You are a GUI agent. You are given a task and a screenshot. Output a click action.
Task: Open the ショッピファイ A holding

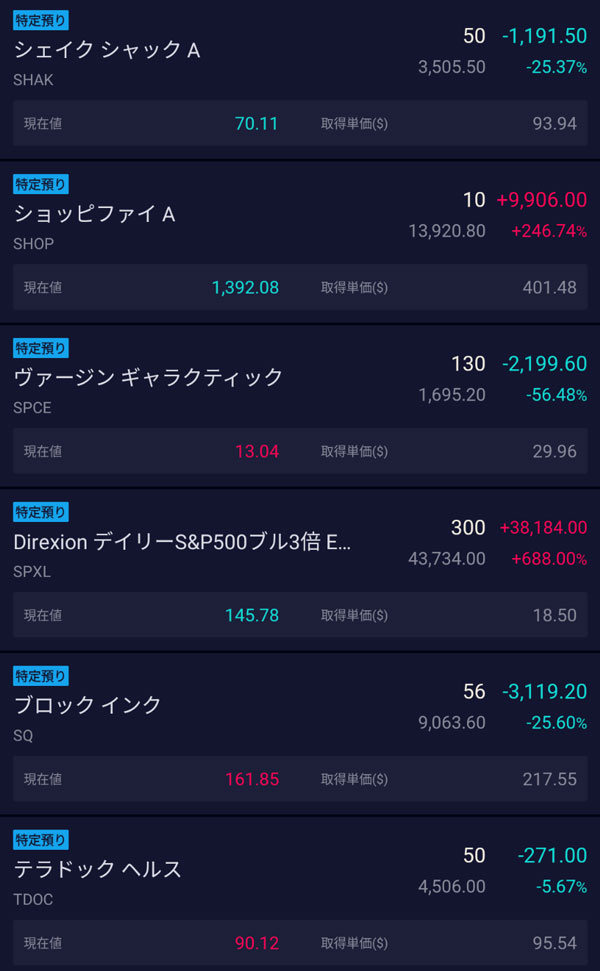click(95, 214)
